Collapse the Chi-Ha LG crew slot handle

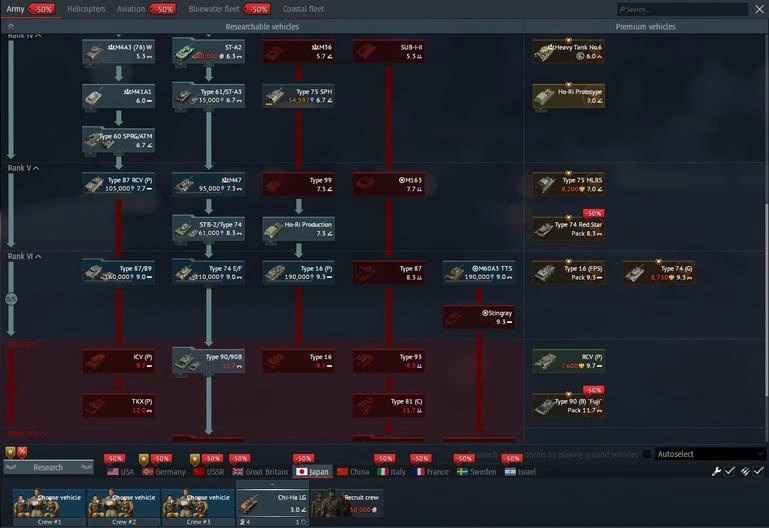[x=272, y=484]
